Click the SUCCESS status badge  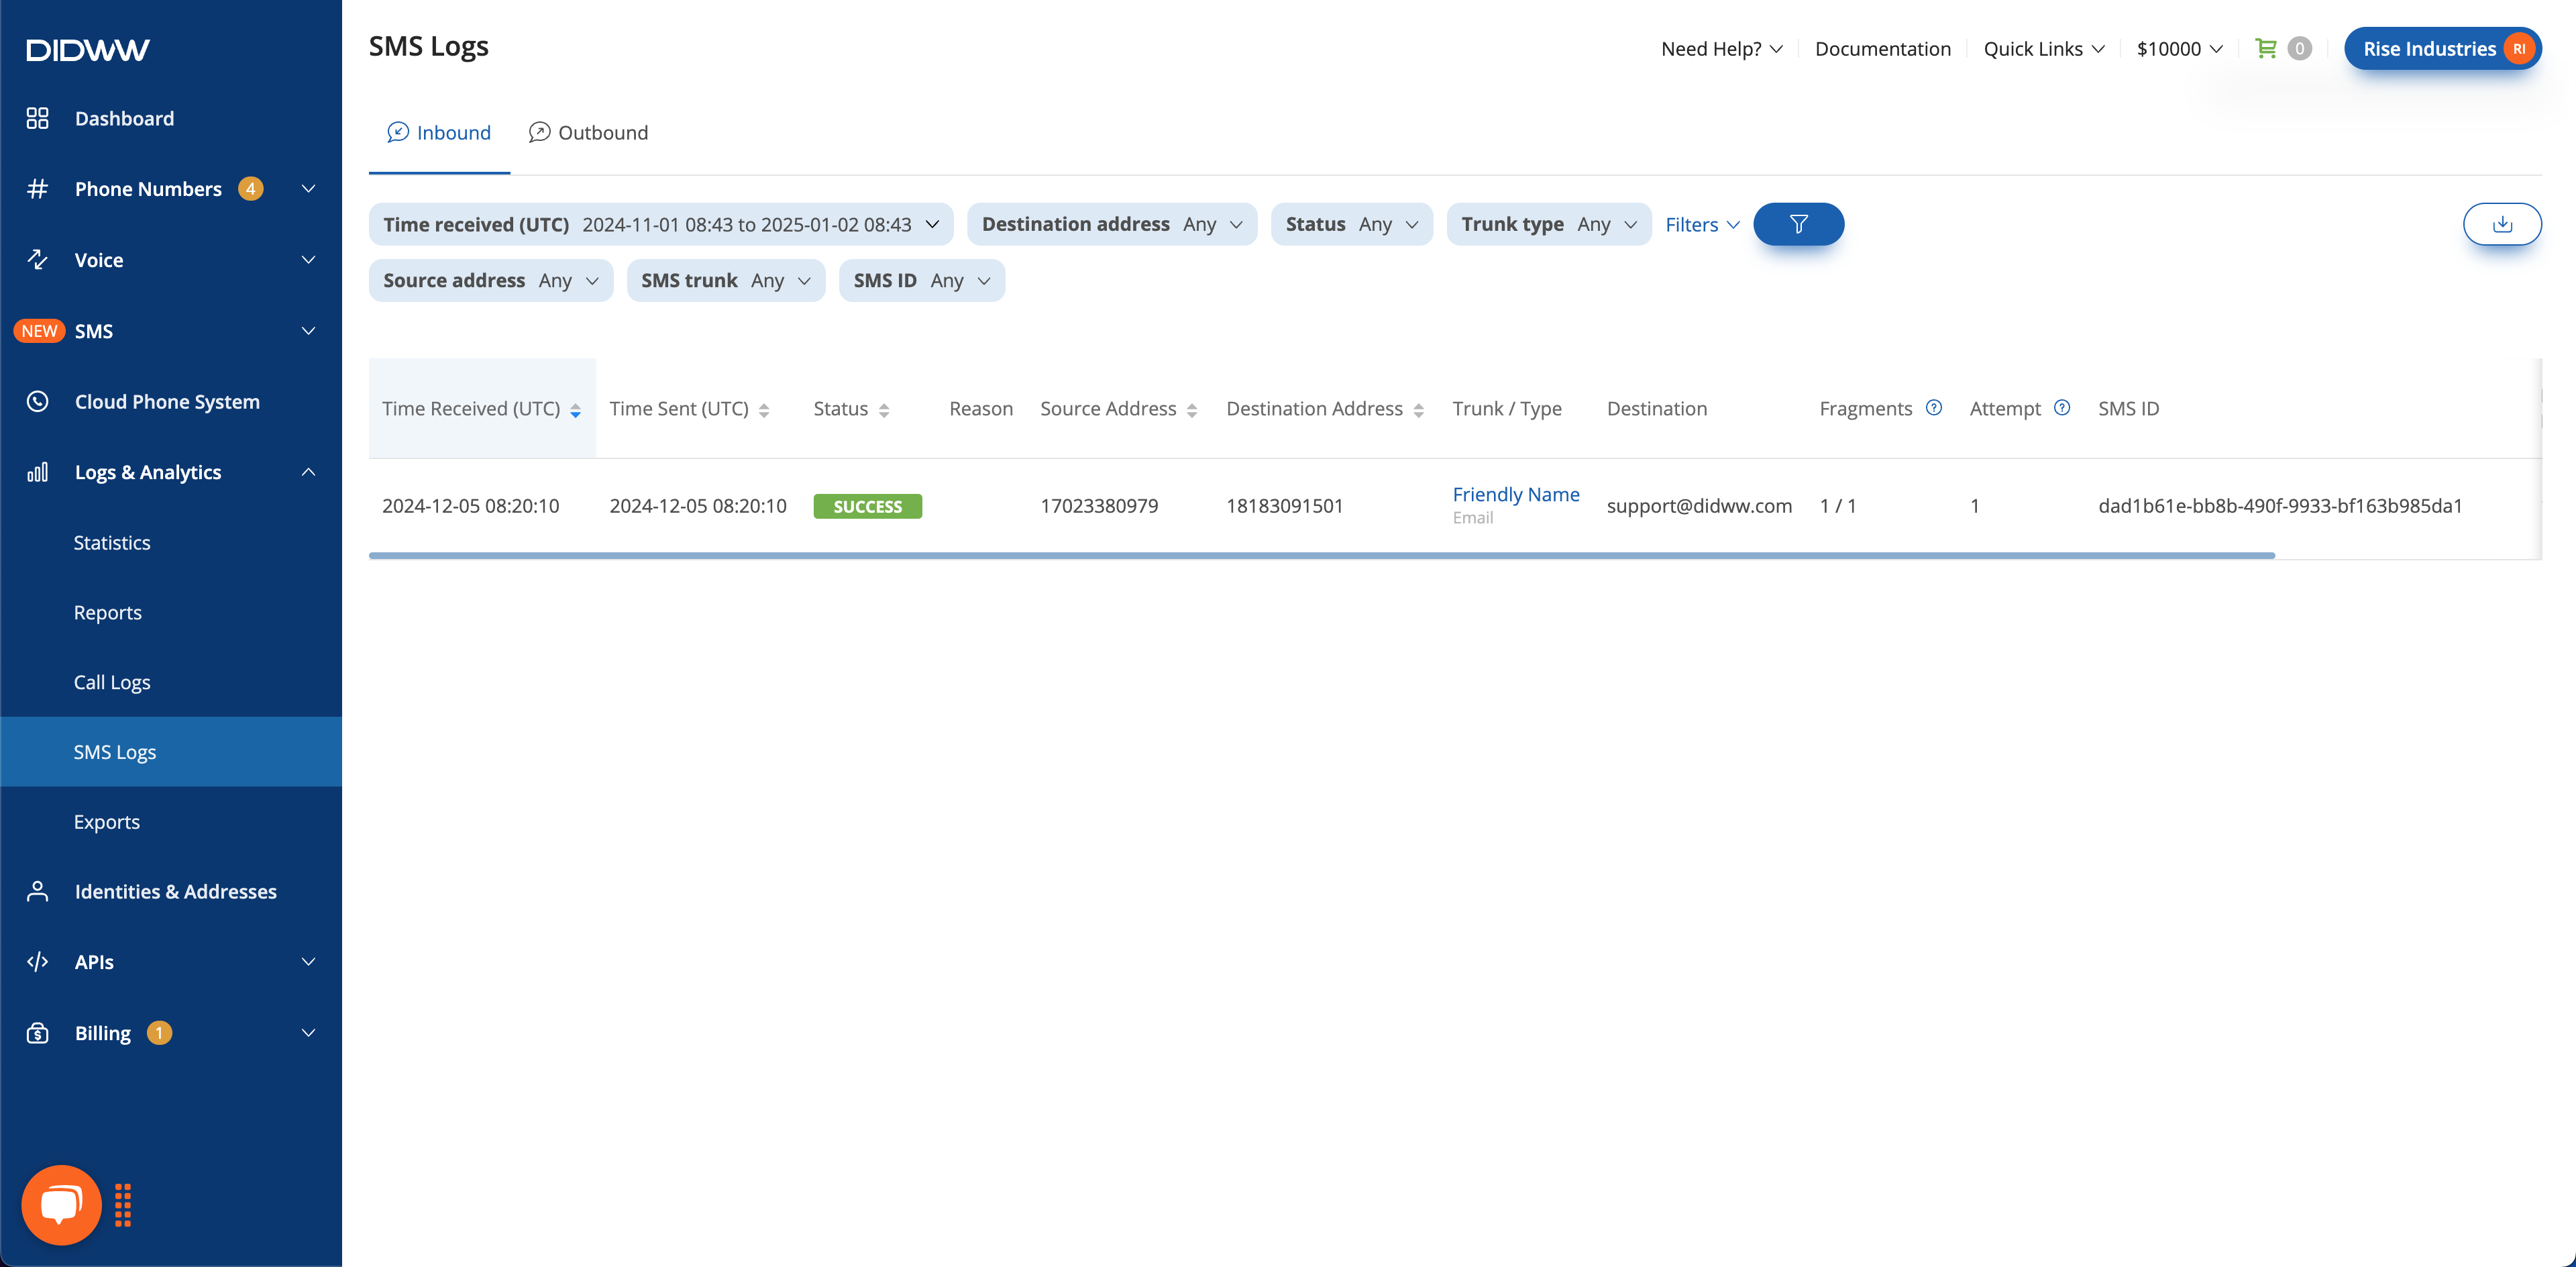[867, 506]
